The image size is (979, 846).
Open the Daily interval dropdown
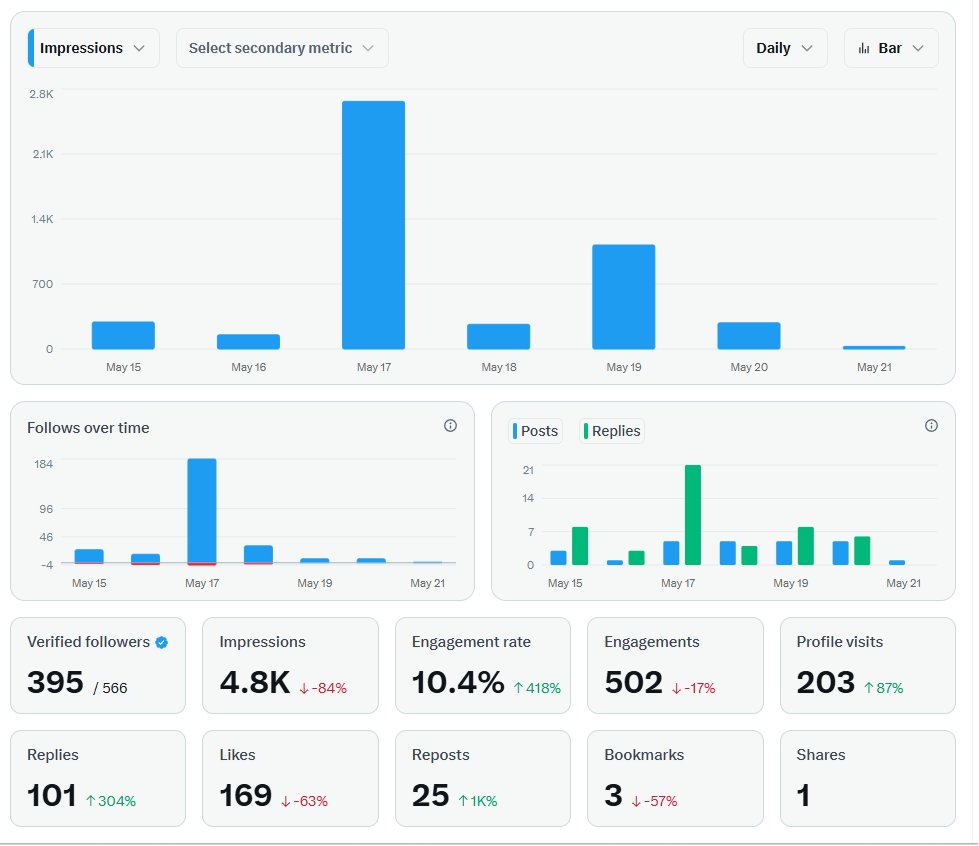coord(785,48)
